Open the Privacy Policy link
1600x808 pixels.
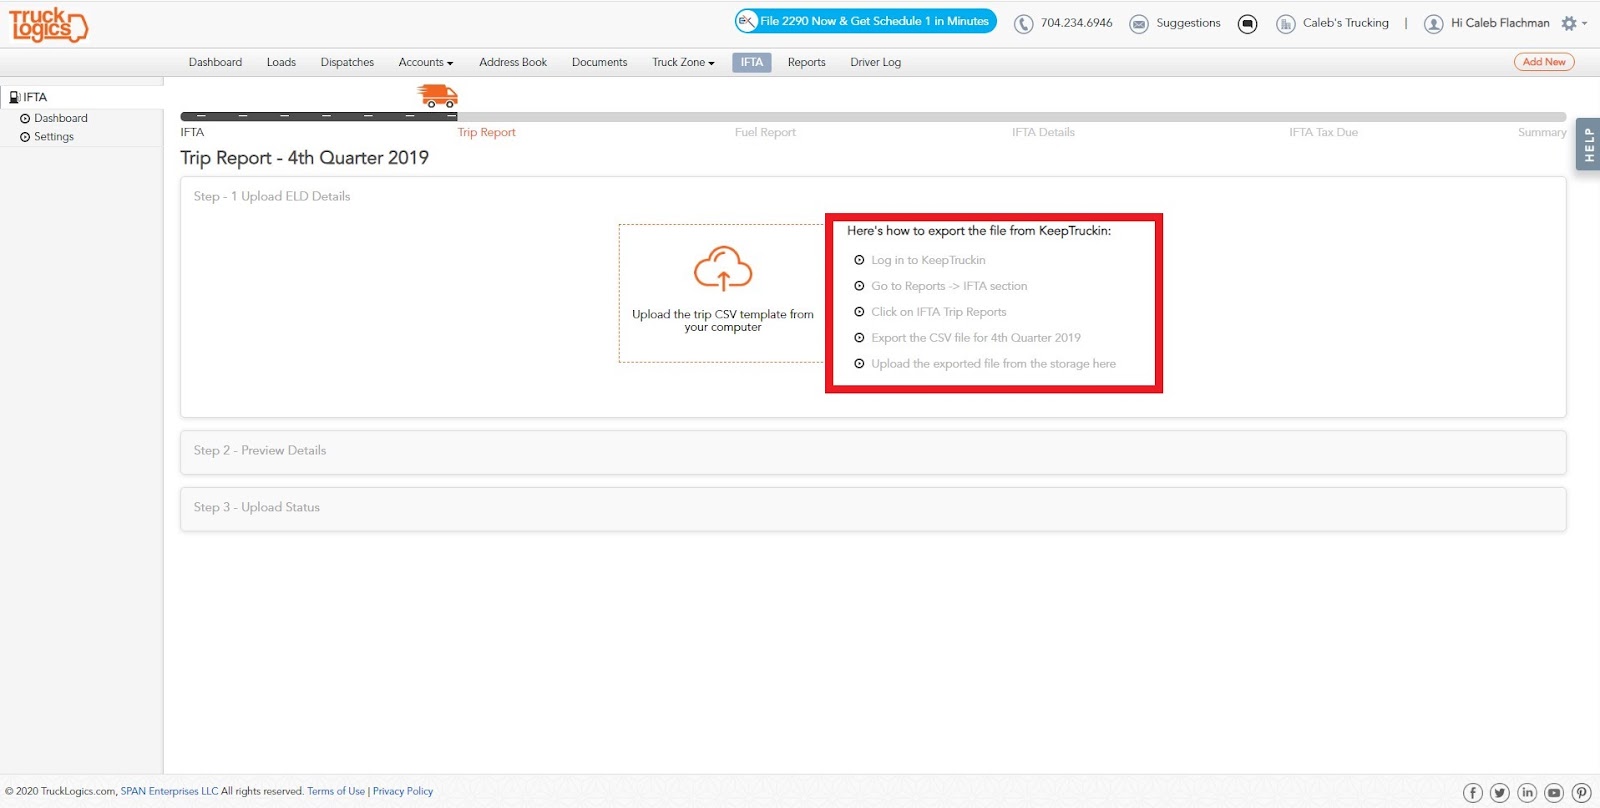pyautogui.click(x=403, y=791)
